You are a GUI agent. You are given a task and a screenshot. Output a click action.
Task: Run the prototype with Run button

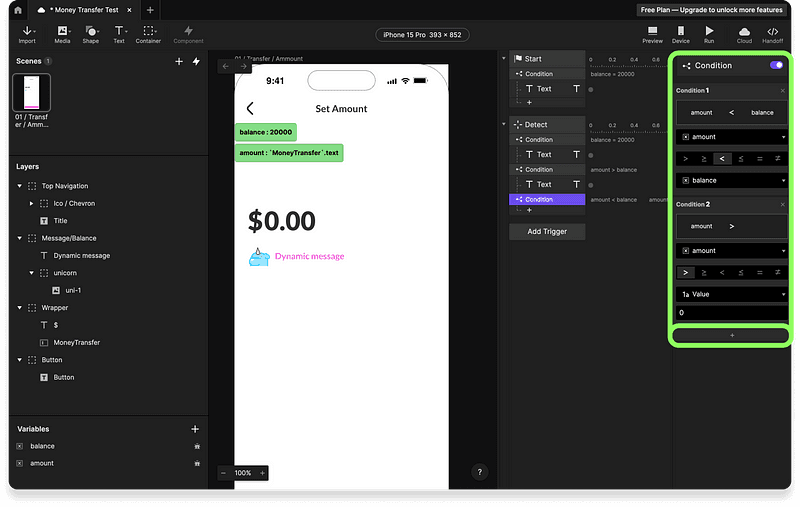click(x=709, y=35)
